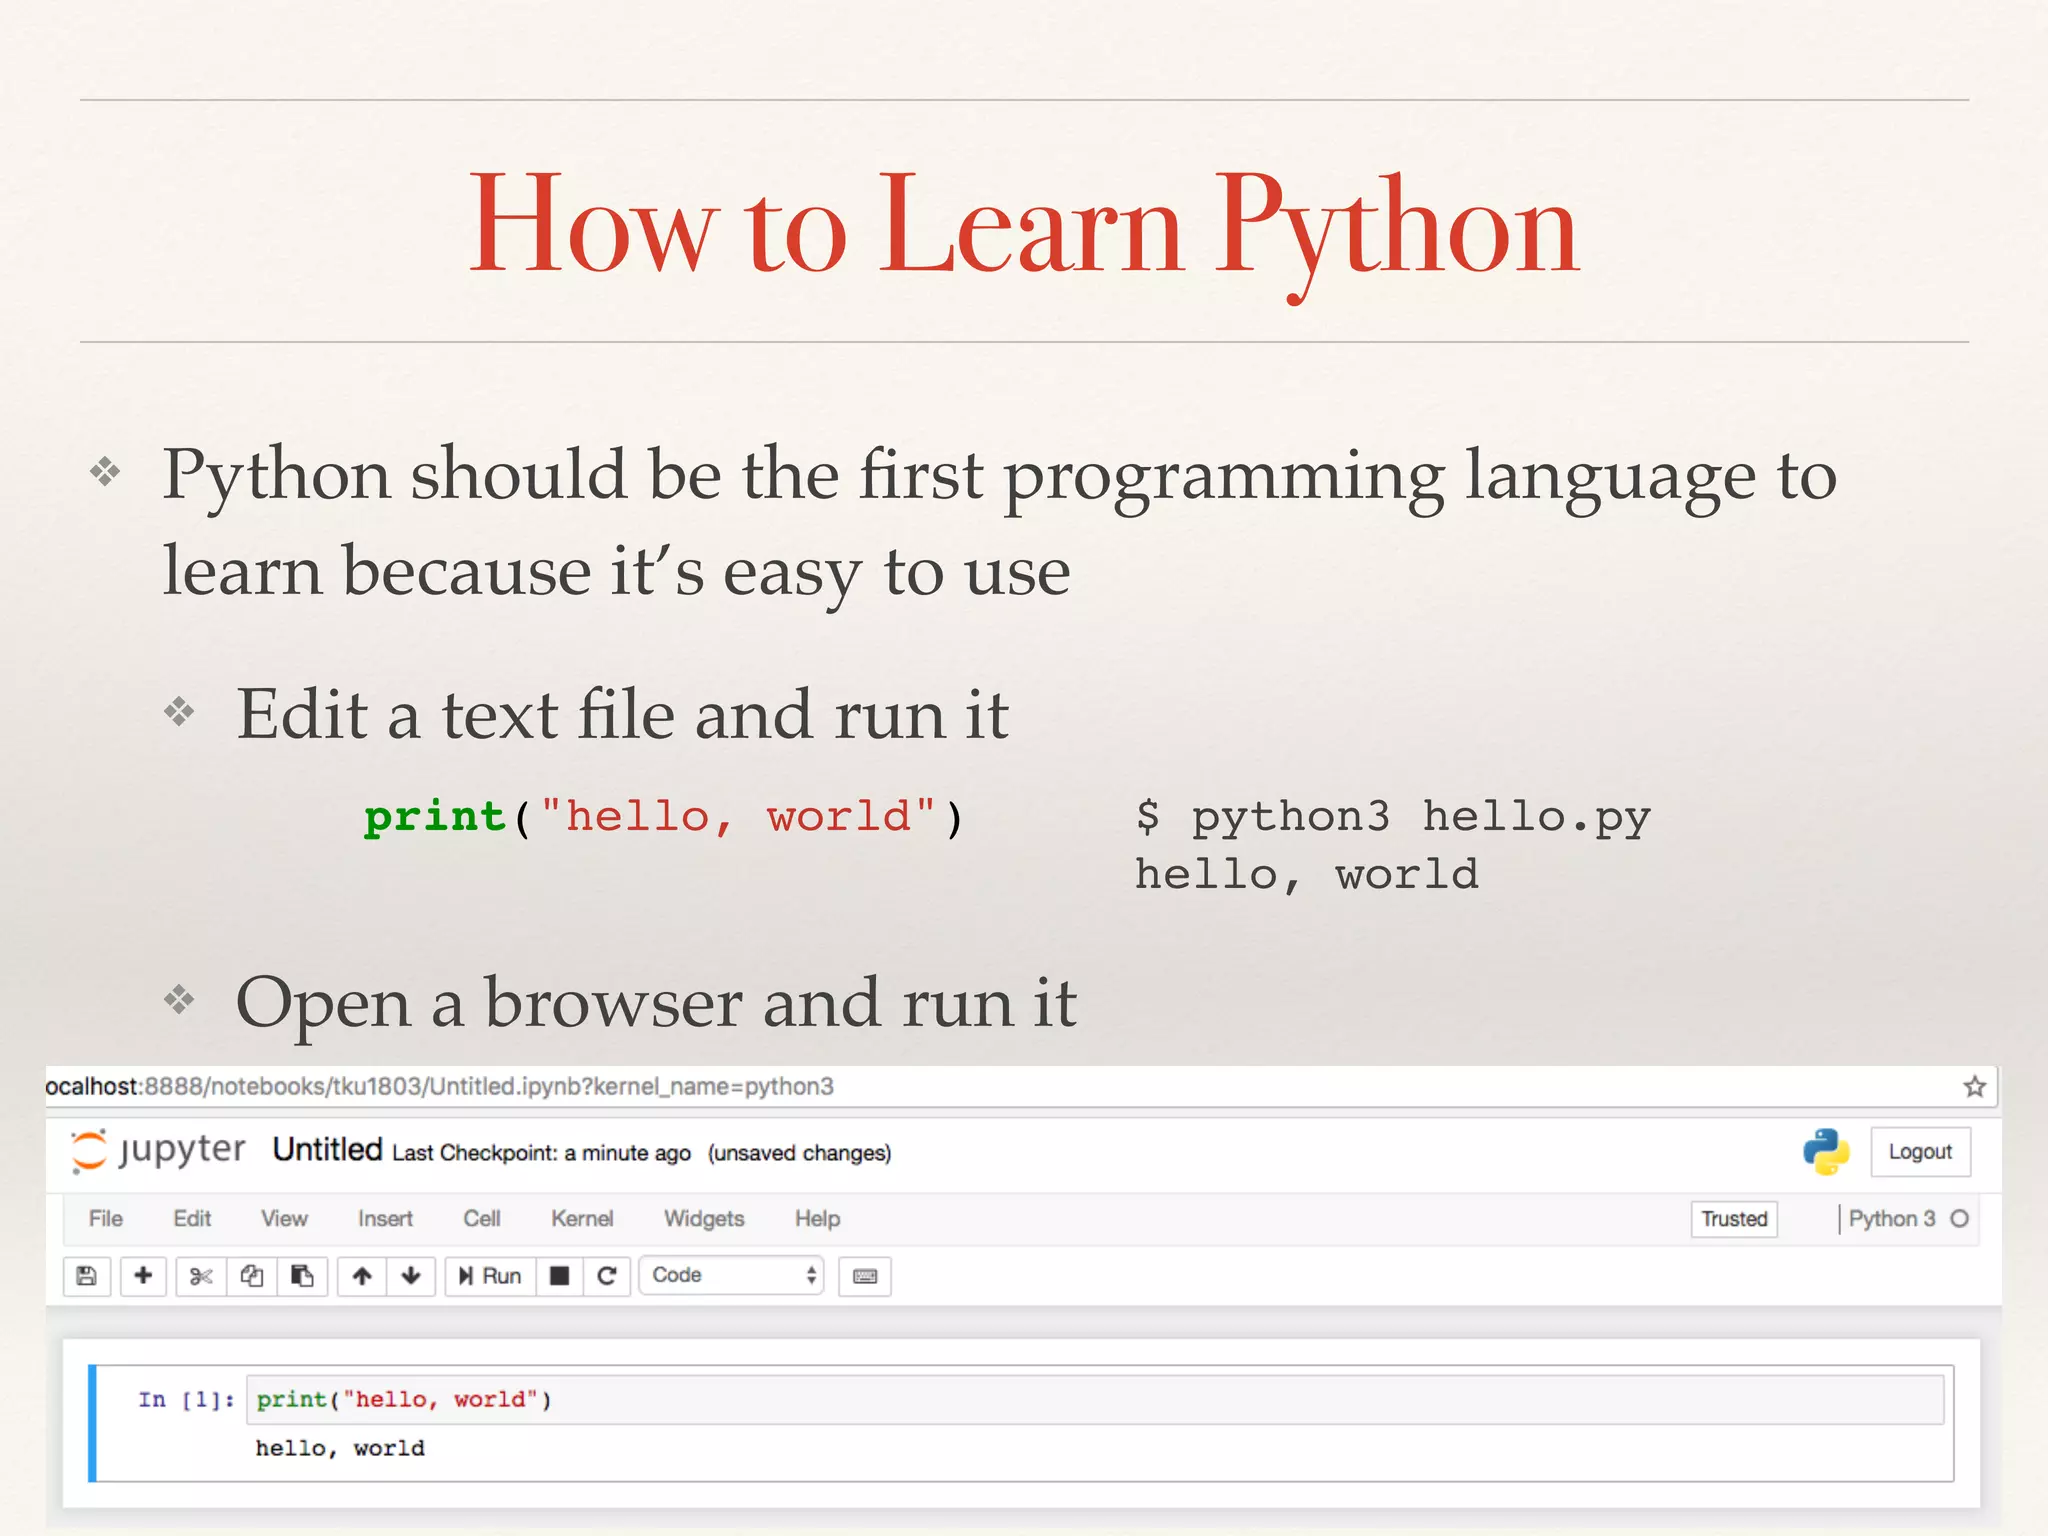Open the Kernel menu
This screenshot has width=2048, height=1536.
[582, 1219]
